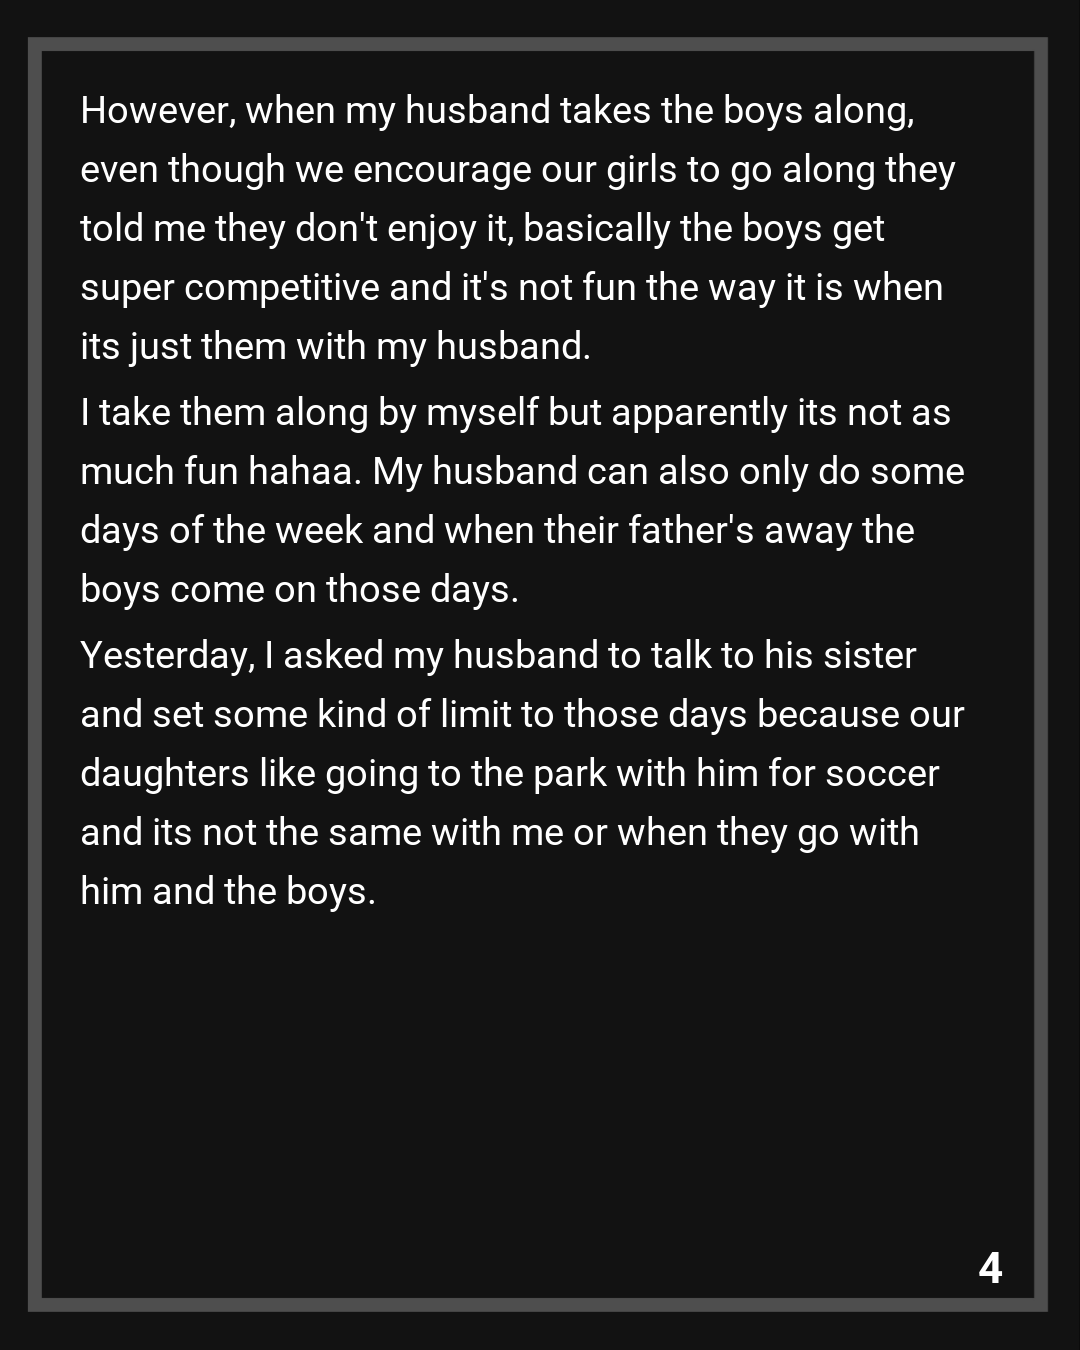Click the word "However," at the start

158,110
